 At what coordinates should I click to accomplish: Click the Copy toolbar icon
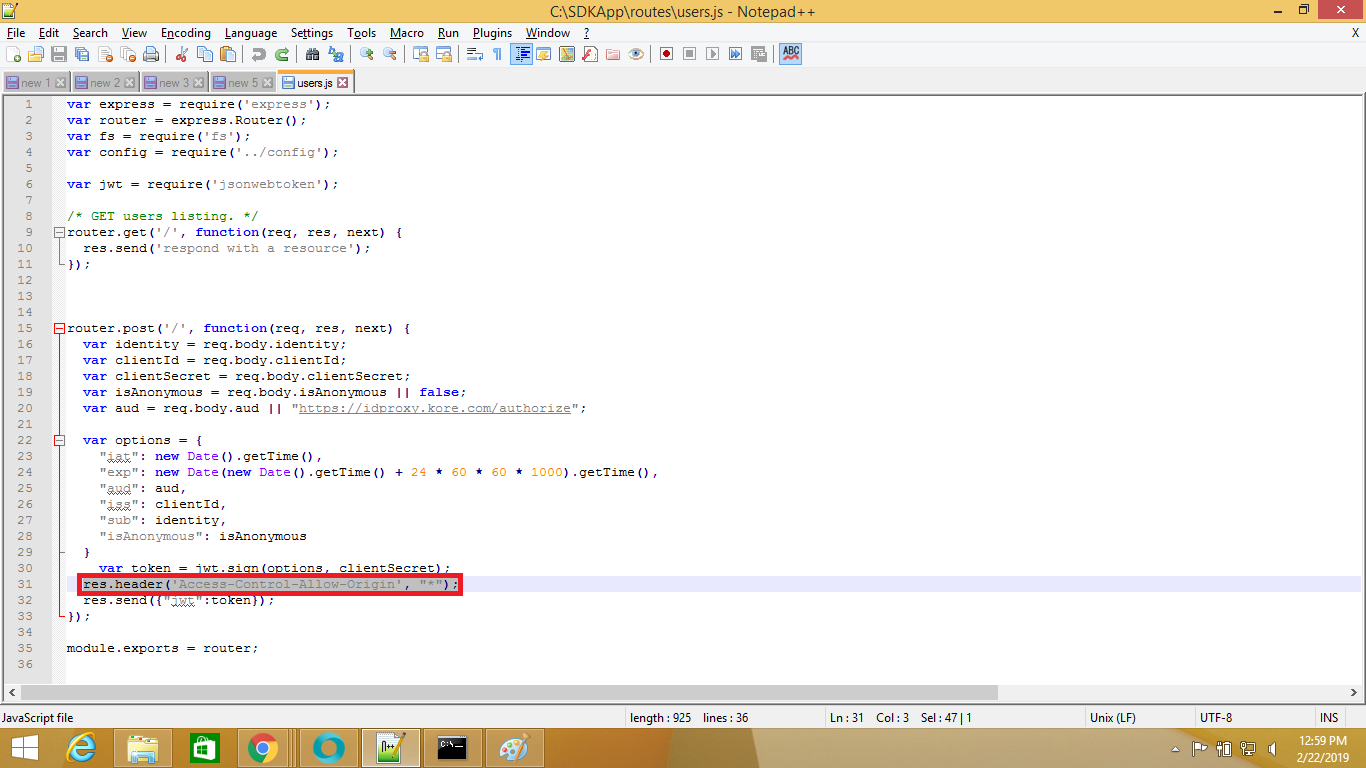point(204,54)
